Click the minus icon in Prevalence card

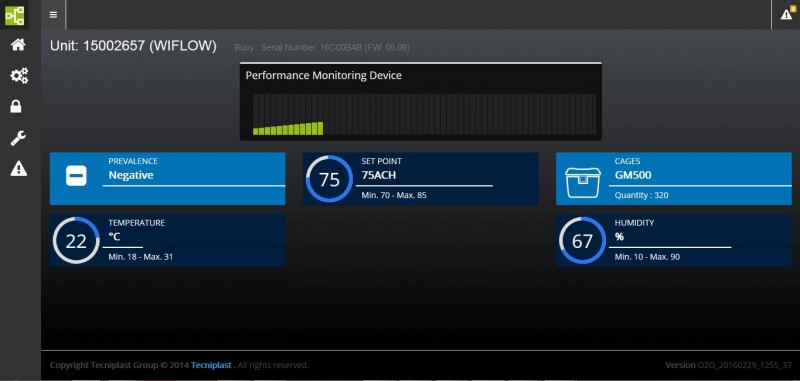pos(77,176)
